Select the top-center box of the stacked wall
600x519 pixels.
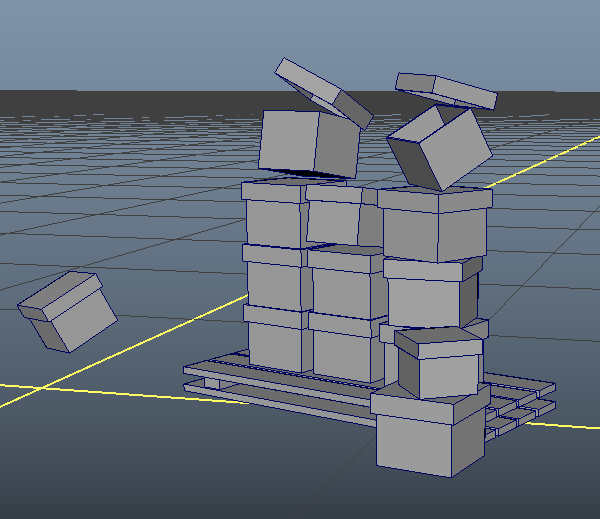click(x=341, y=216)
